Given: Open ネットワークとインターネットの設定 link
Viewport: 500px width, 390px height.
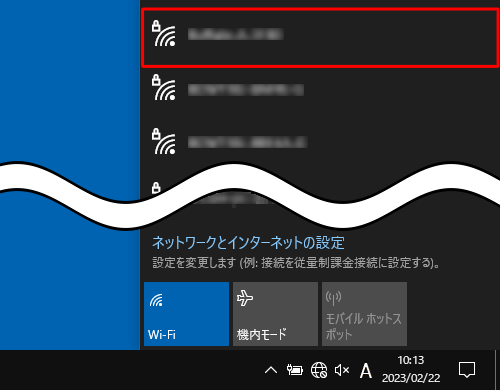Looking at the screenshot, I should [x=248, y=243].
